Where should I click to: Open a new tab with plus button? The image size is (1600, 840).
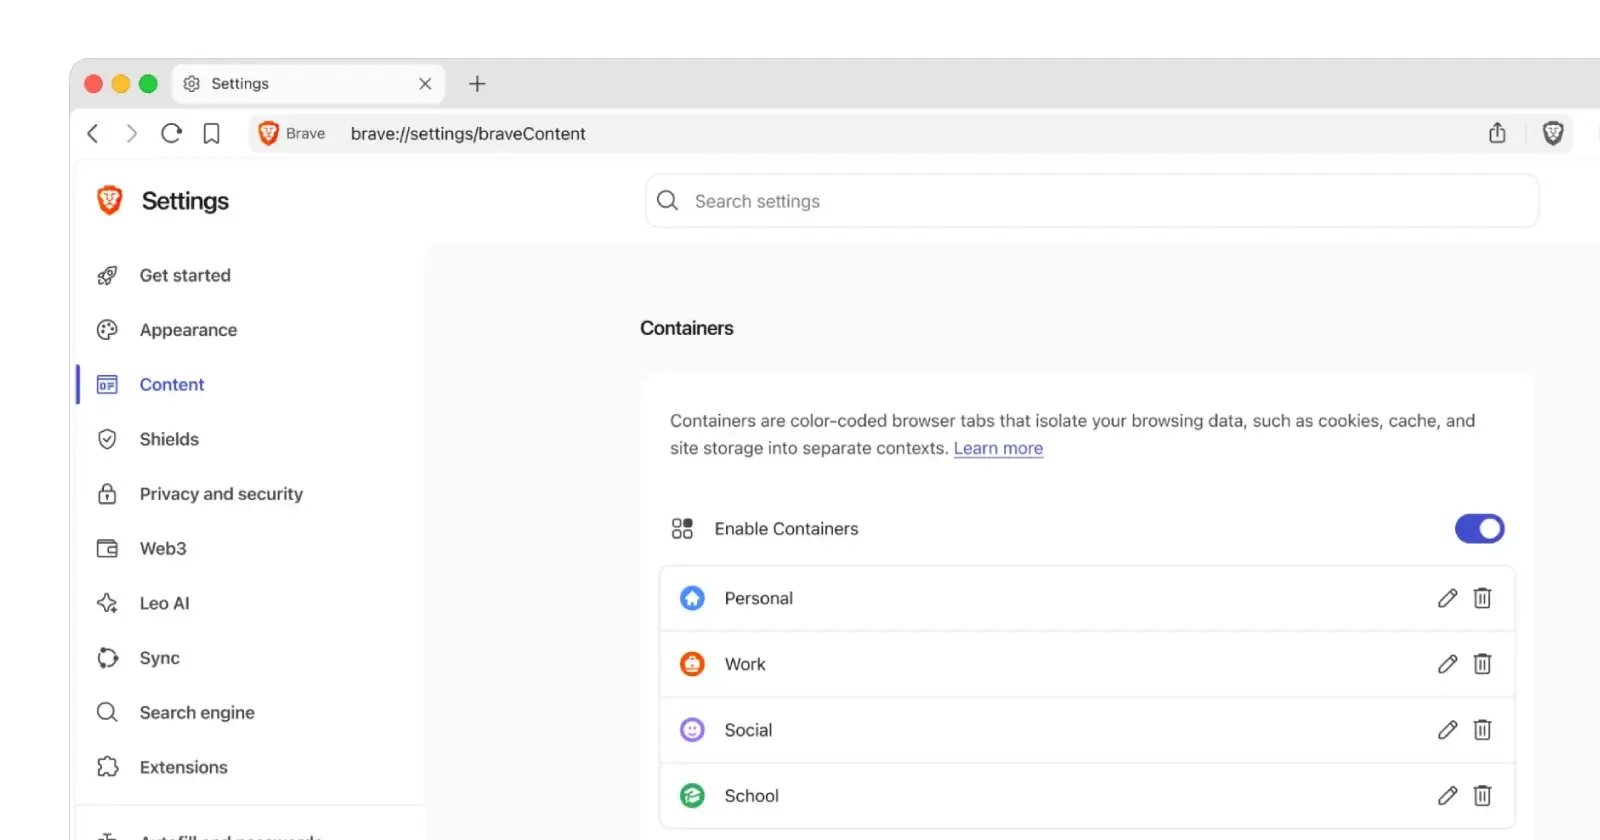tap(477, 84)
